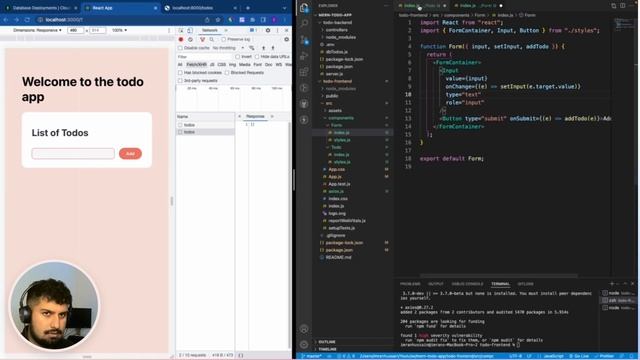The image size is (640, 360).
Task: Expand the OUTLINE section
Action: pyautogui.click(x=327, y=342)
